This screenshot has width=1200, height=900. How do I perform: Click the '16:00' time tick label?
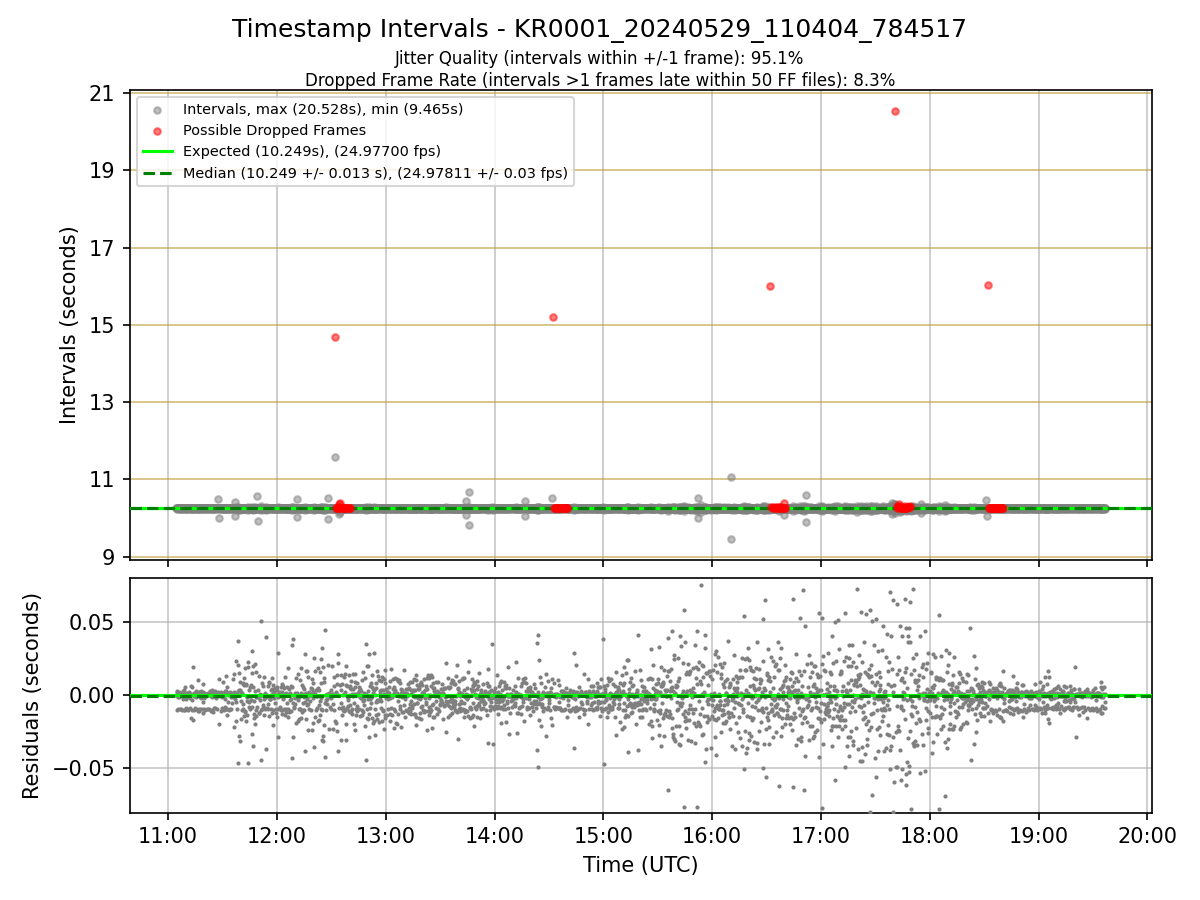click(x=712, y=835)
